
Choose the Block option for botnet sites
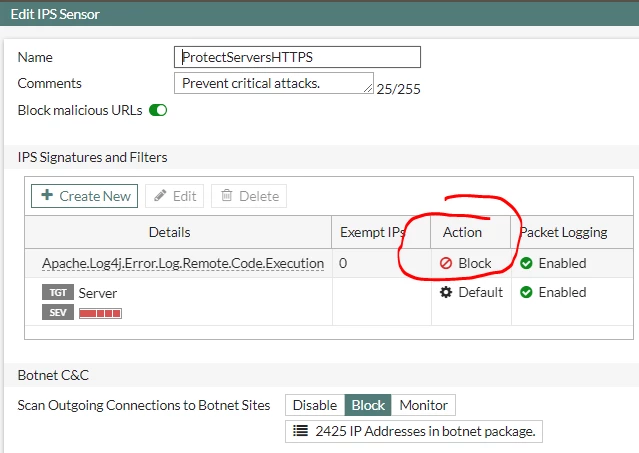click(x=368, y=405)
